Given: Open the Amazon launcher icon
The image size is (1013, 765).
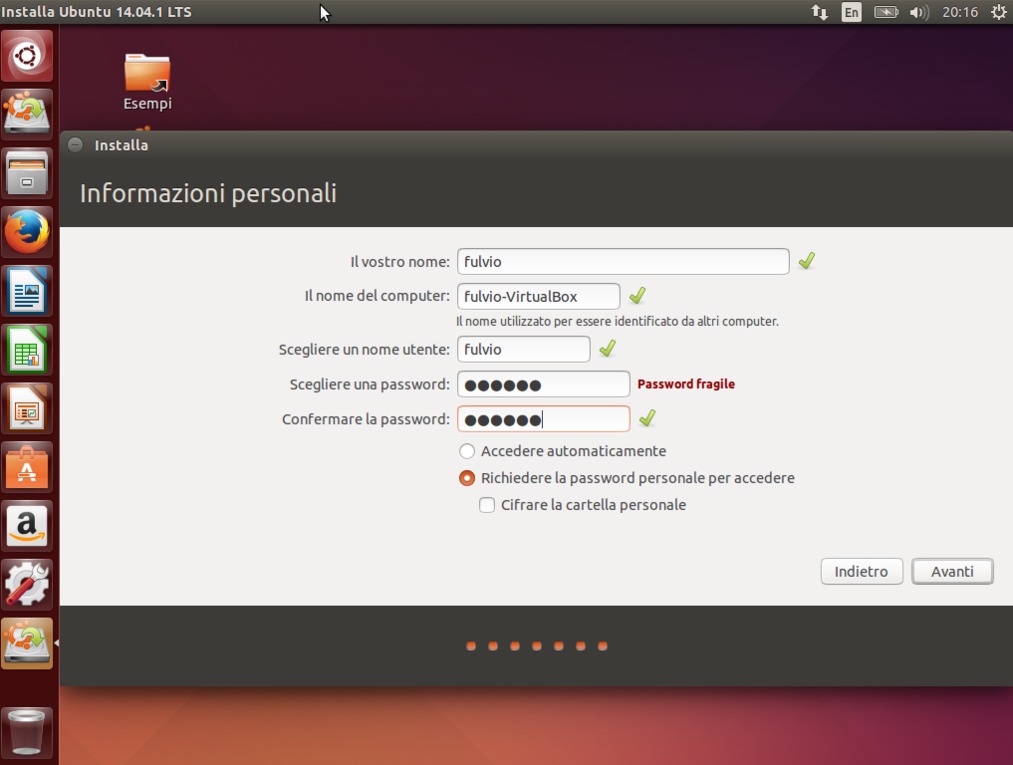Looking at the screenshot, I should click(x=26, y=527).
